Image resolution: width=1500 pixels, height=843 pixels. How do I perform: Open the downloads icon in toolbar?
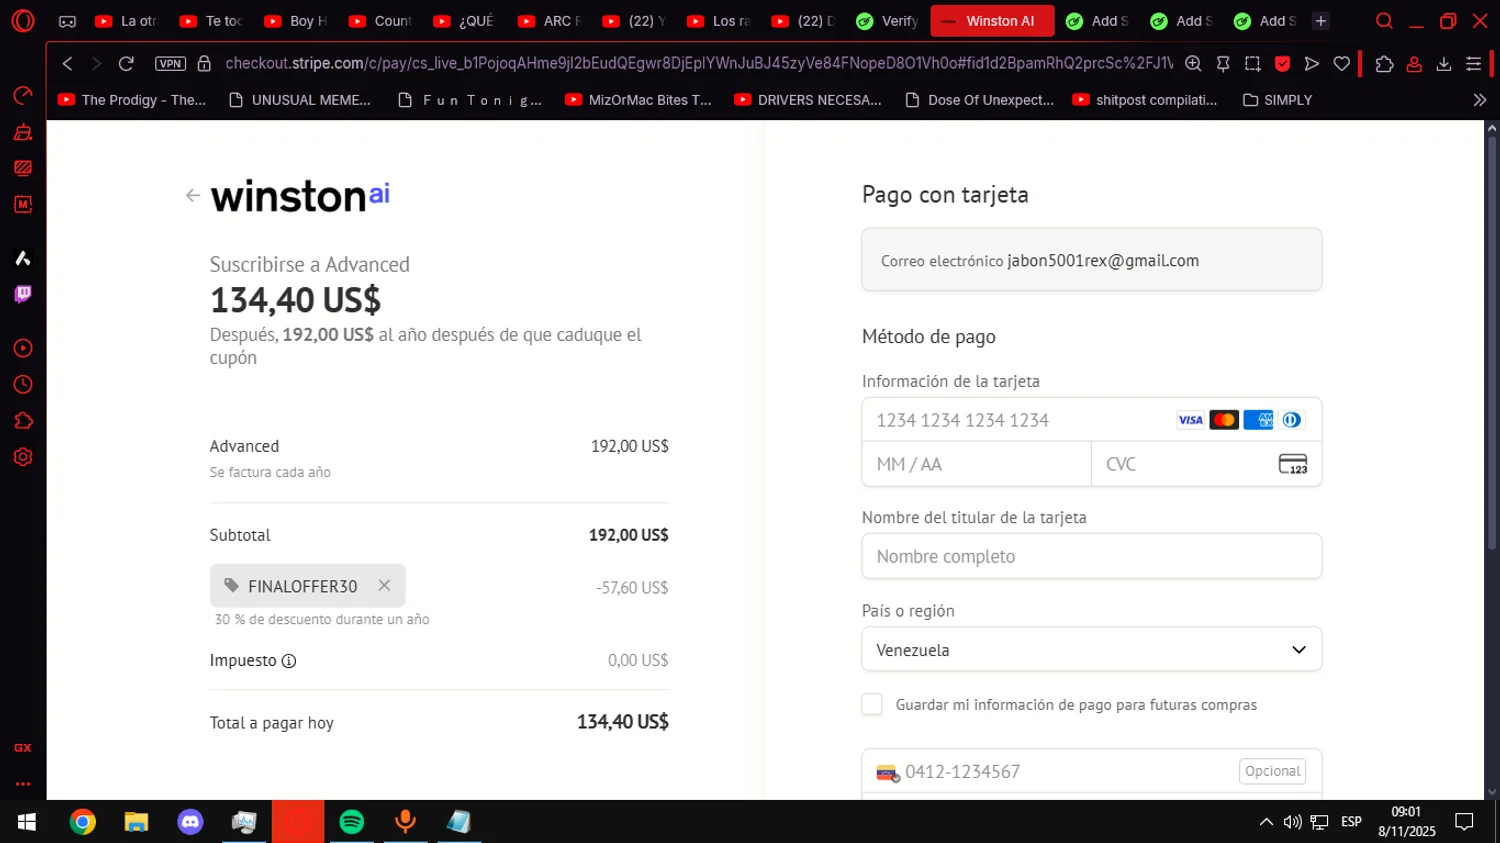click(1444, 63)
